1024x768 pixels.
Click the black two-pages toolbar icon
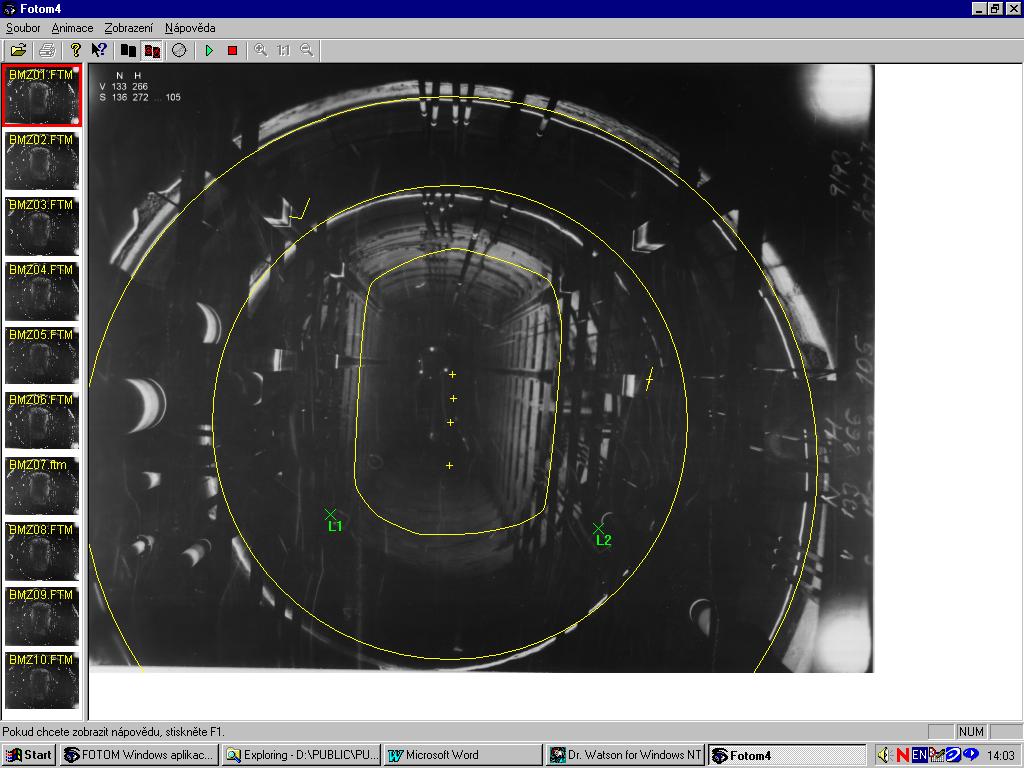[x=128, y=50]
